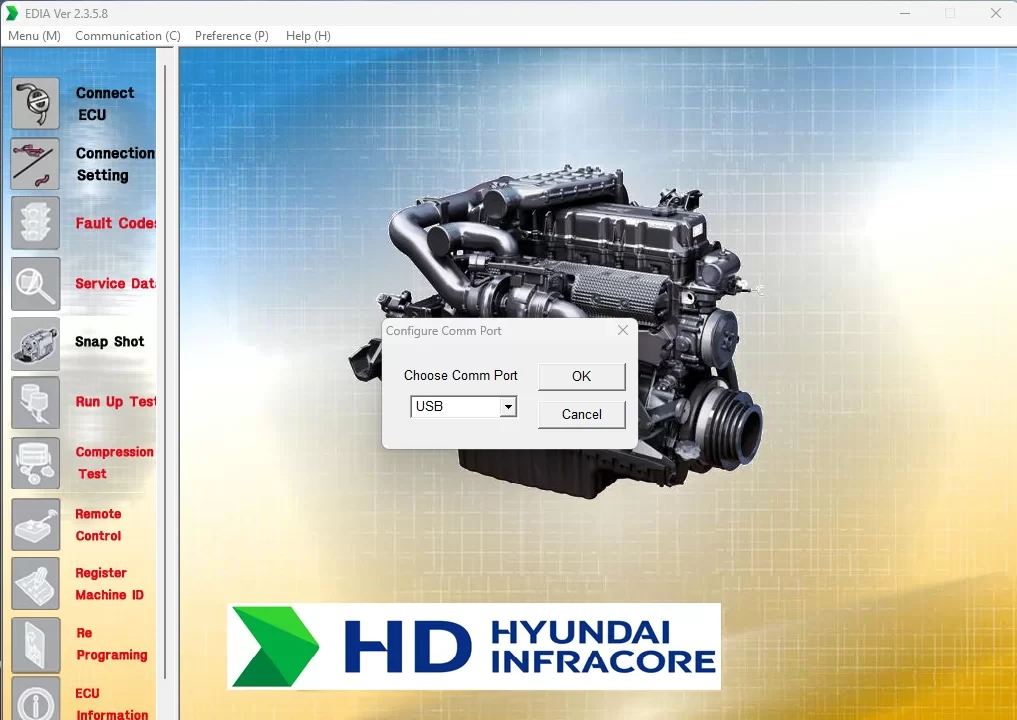This screenshot has height=720, width=1017.
Task: Open the Communication (C) menu
Action: [x=128, y=36]
